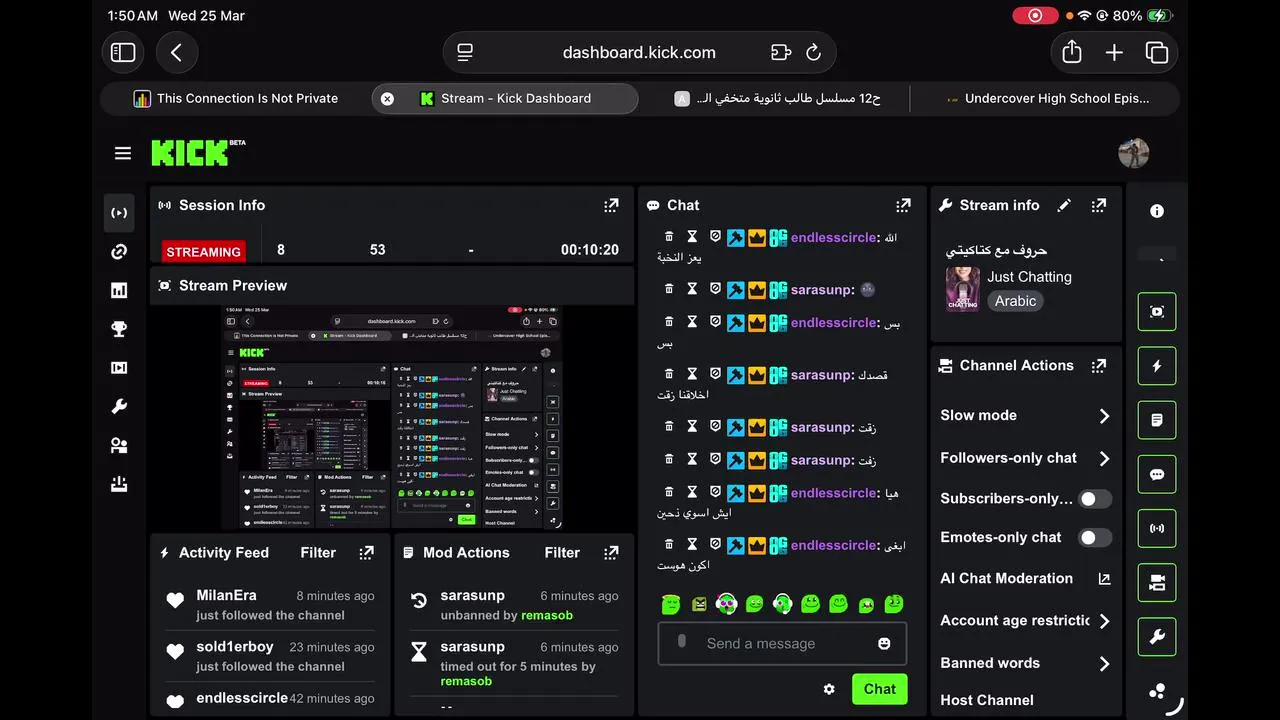Delete endlesscircle's الله message with trash icon
The width and height of the screenshot is (1280, 720).
669,237
